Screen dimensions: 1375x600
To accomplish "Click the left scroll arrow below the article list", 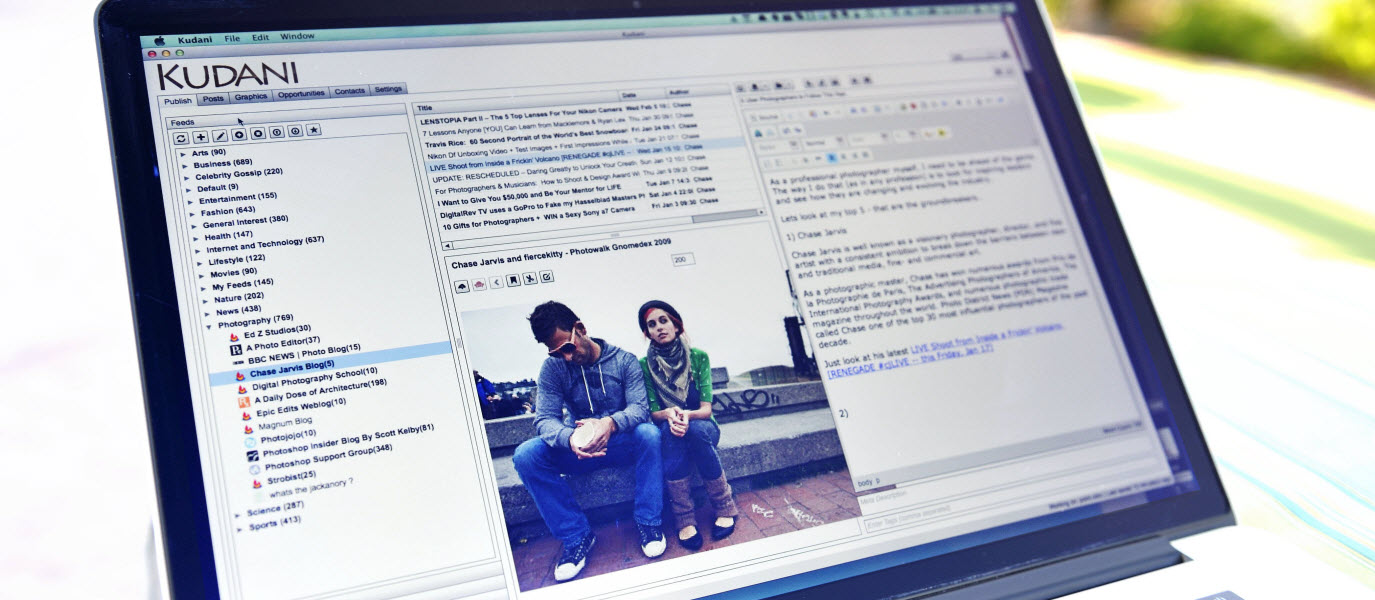I will click(x=447, y=245).
